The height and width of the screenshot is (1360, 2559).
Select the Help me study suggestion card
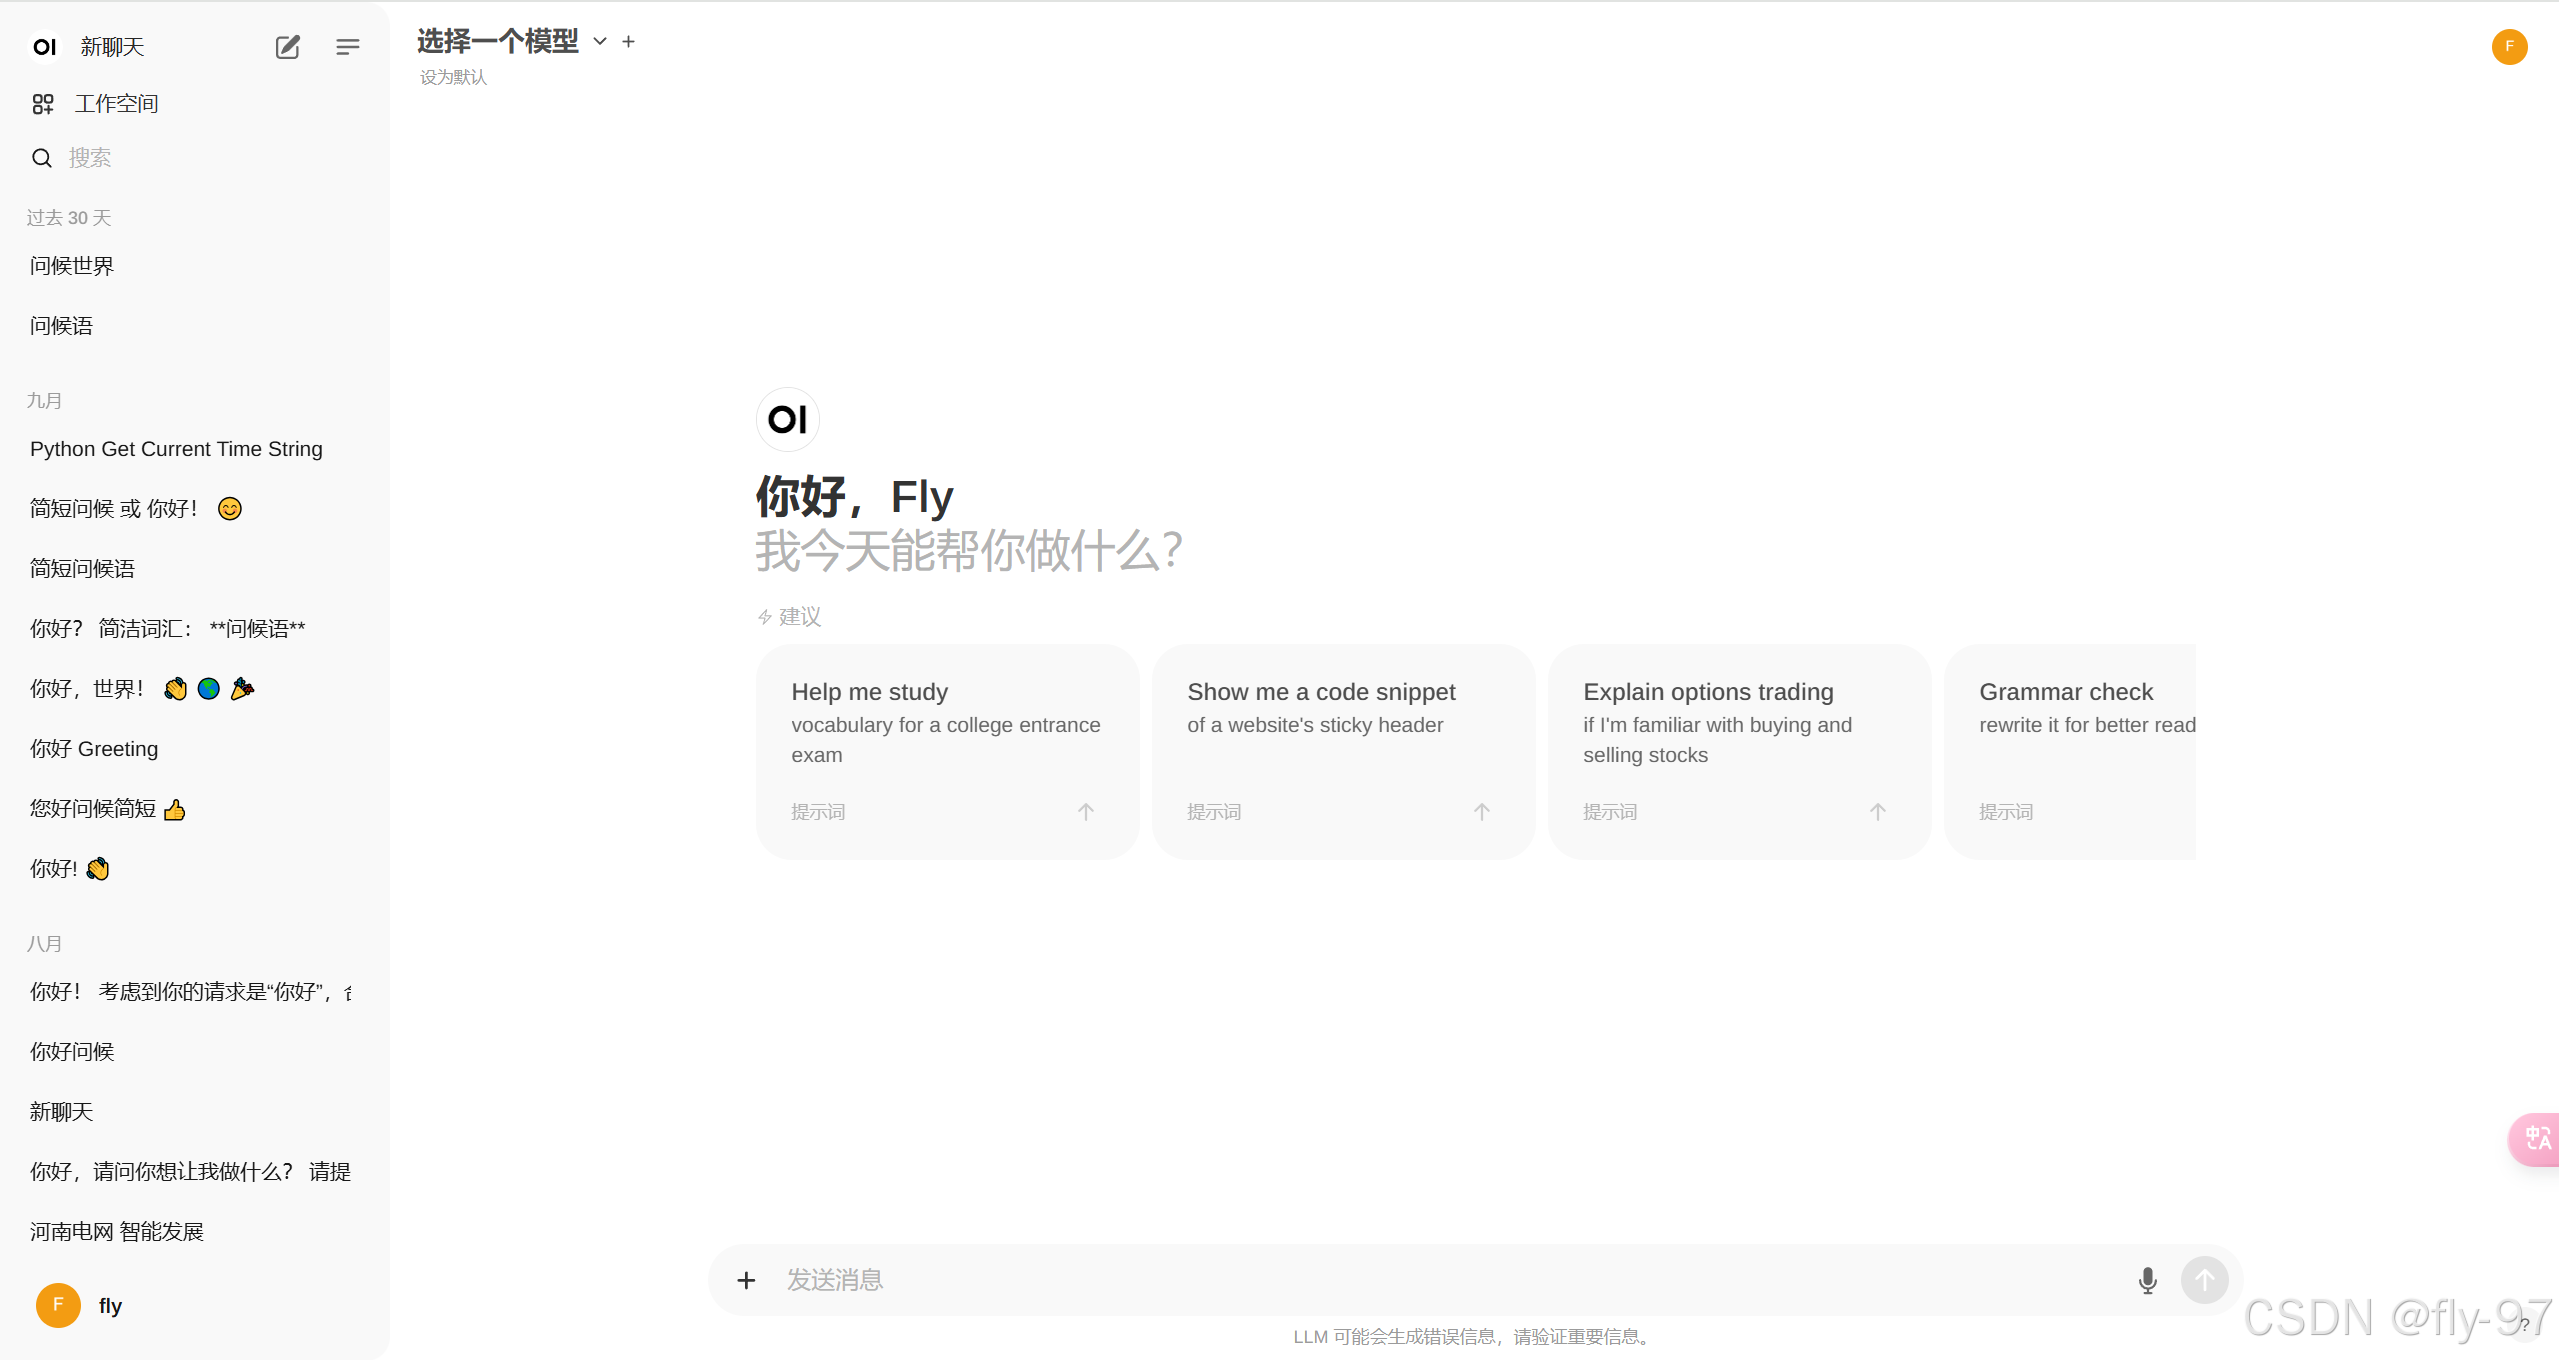[946, 750]
